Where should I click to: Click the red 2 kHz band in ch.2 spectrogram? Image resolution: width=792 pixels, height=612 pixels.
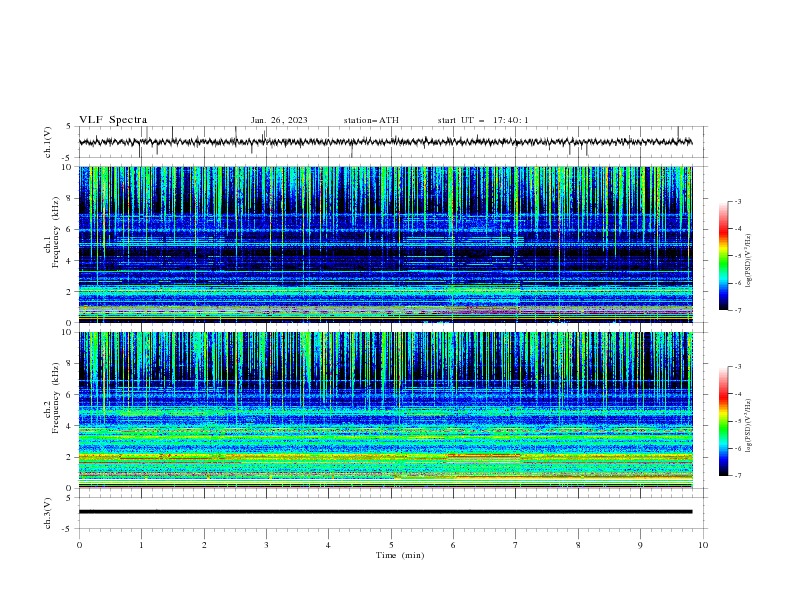(x=483, y=455)
